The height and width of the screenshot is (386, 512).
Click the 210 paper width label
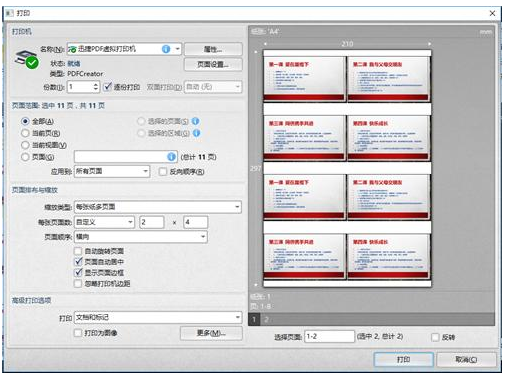[x=347, y=44]
